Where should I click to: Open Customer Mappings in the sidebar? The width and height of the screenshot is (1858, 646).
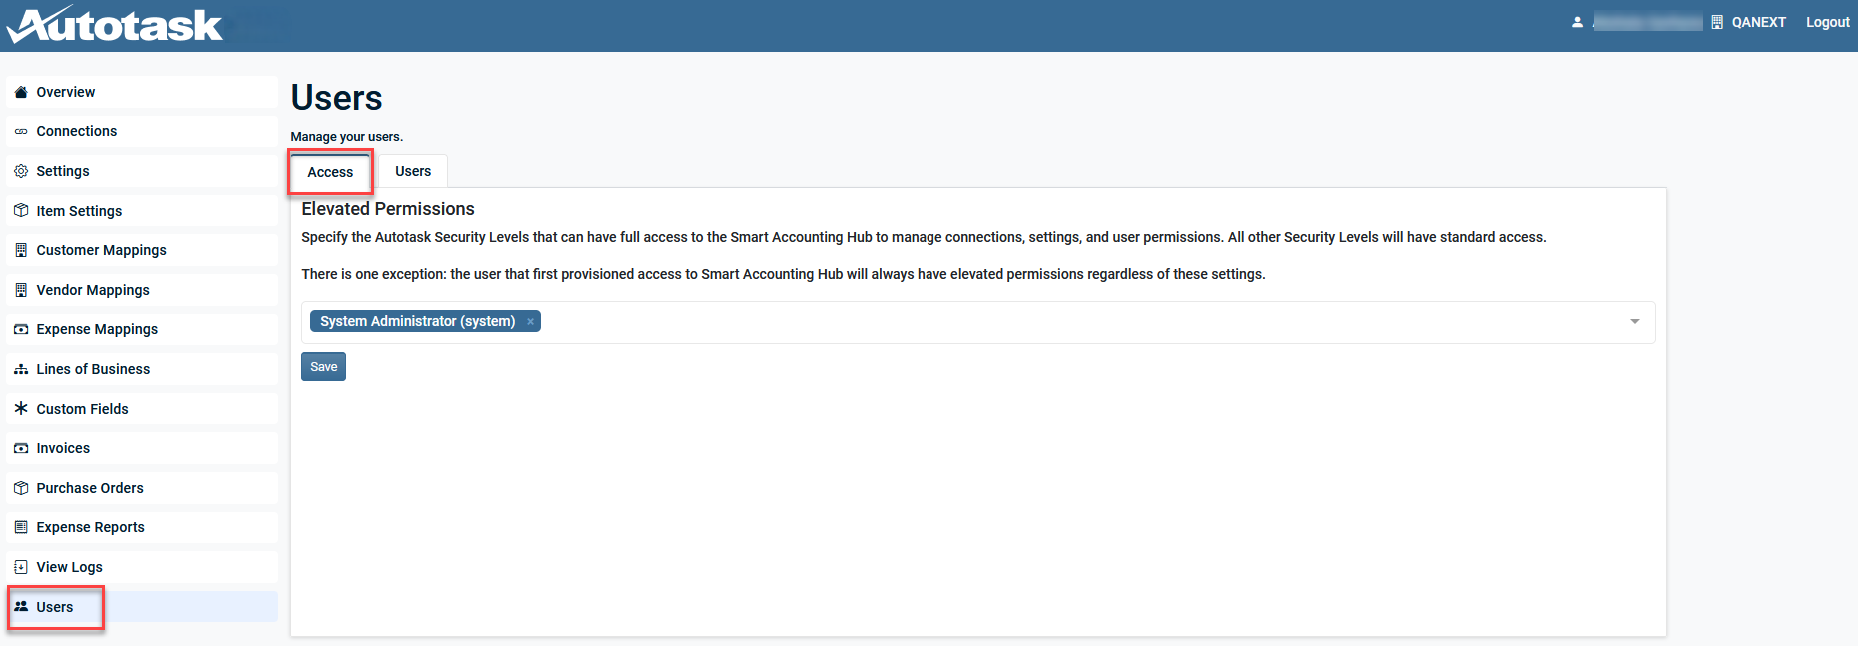[x=101, y=250]
